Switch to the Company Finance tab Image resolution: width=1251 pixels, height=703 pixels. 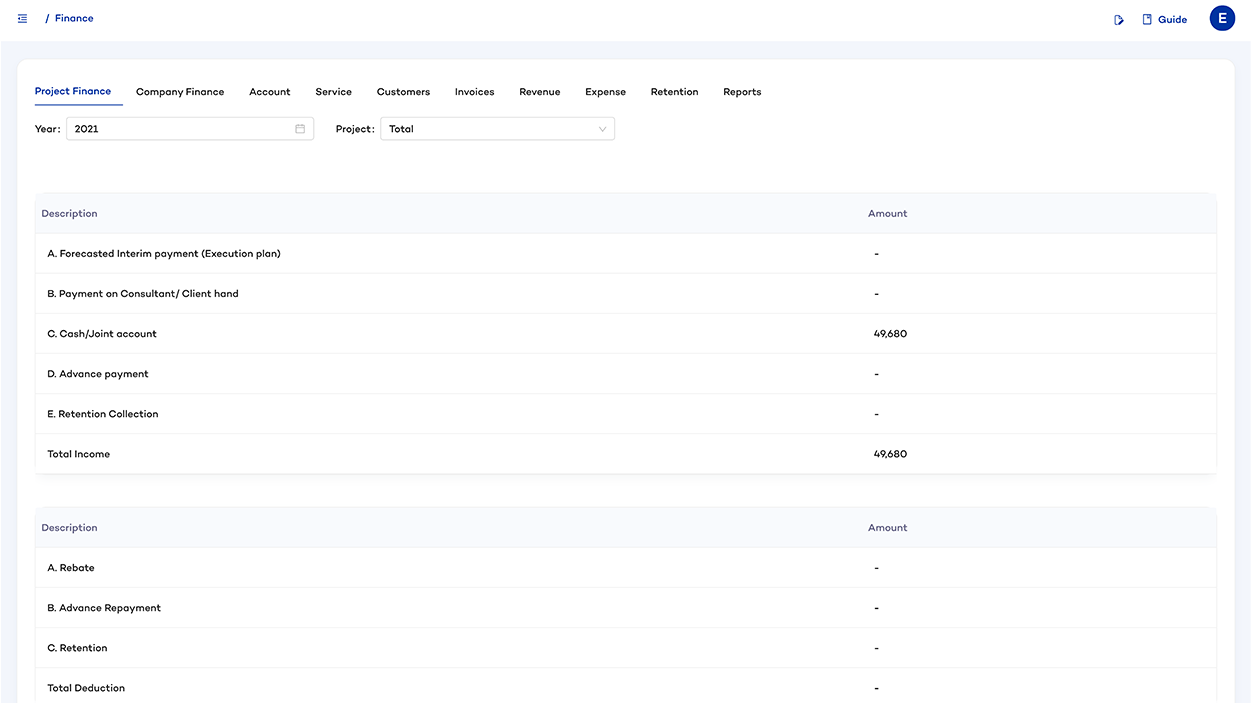click(x=180, y=92)
